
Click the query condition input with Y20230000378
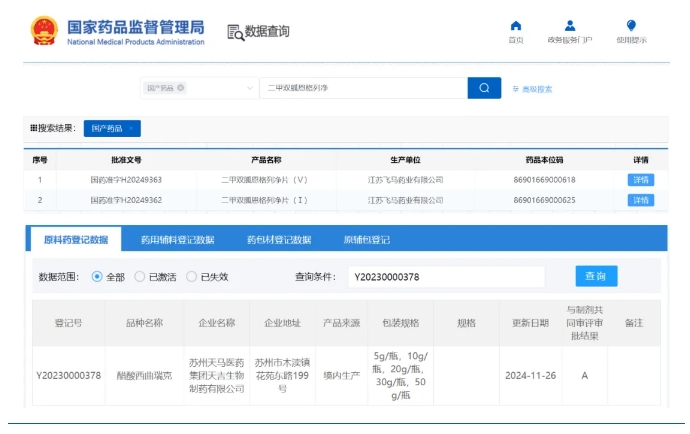click(446, 277)
